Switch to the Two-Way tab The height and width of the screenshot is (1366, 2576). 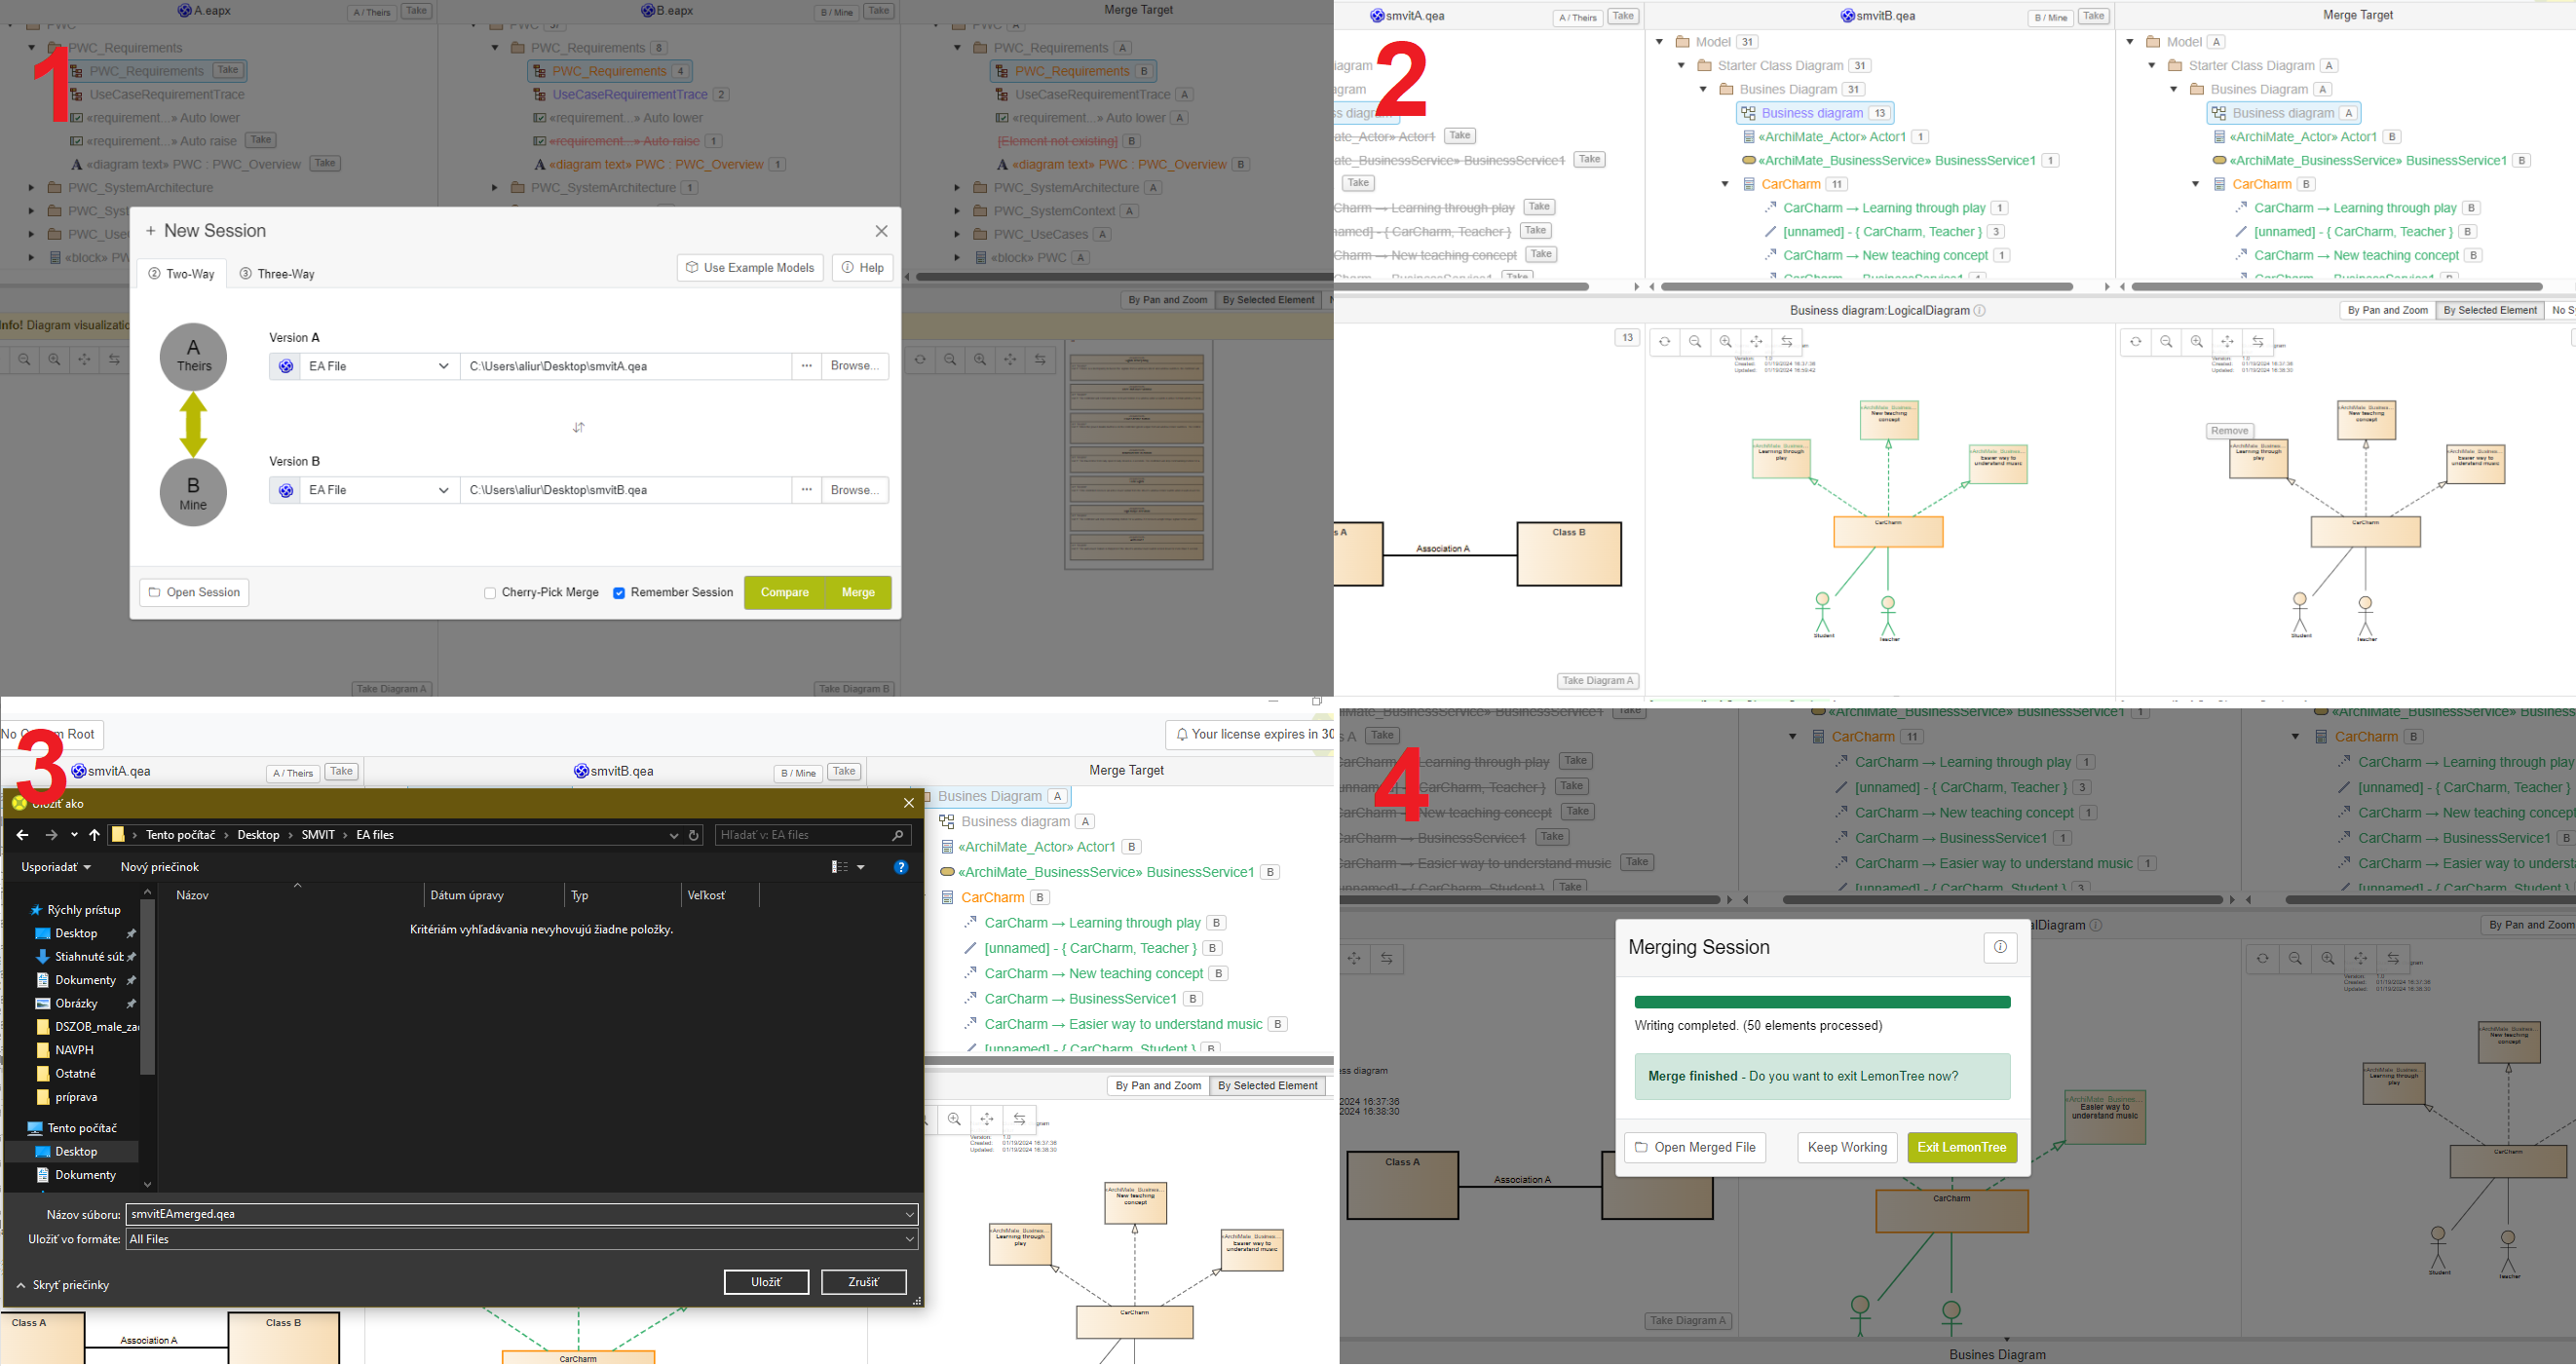[181, 274]
